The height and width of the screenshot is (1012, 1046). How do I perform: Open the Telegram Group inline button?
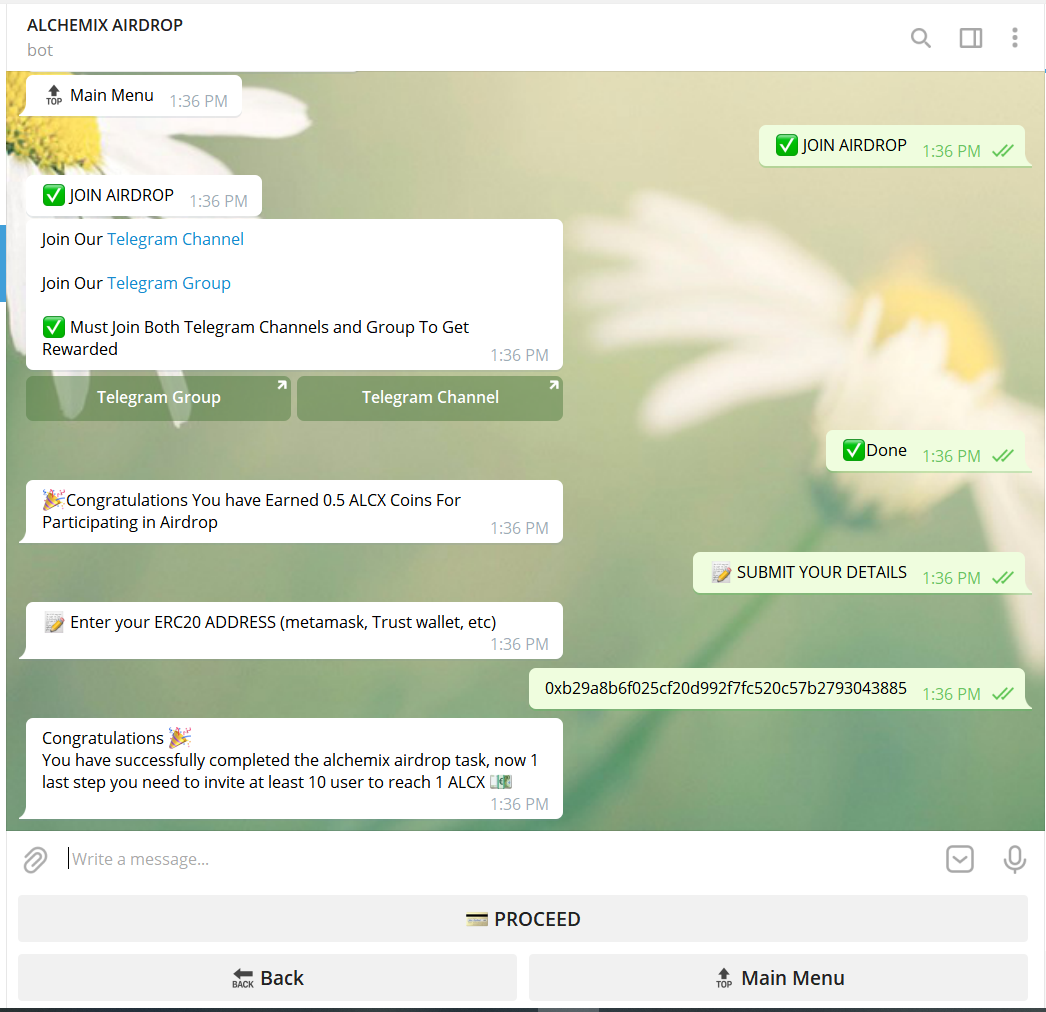coord(159,398)
